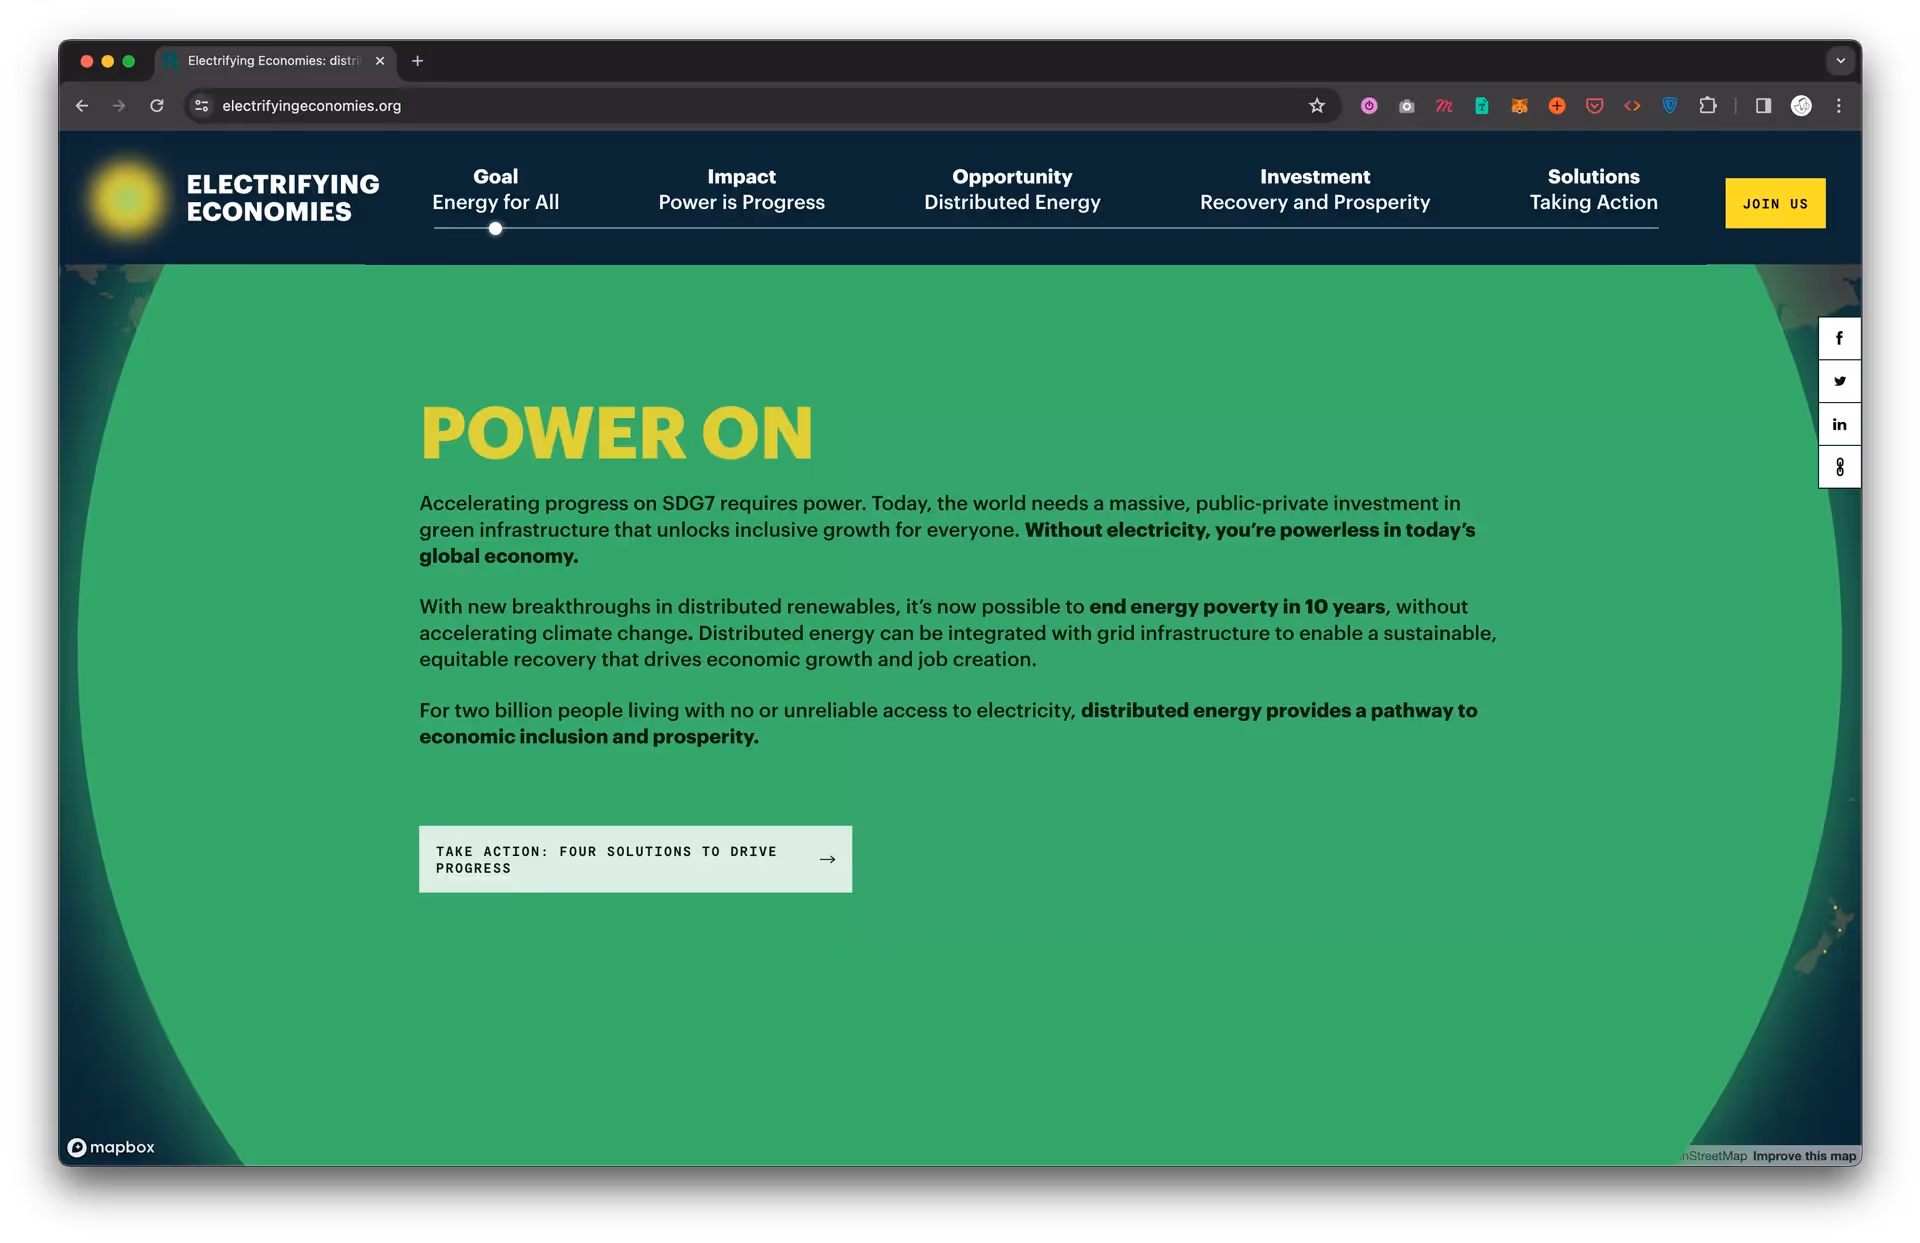Open a new browser tab
This screenshot has height=1243, width=1920.
(418, 61)
